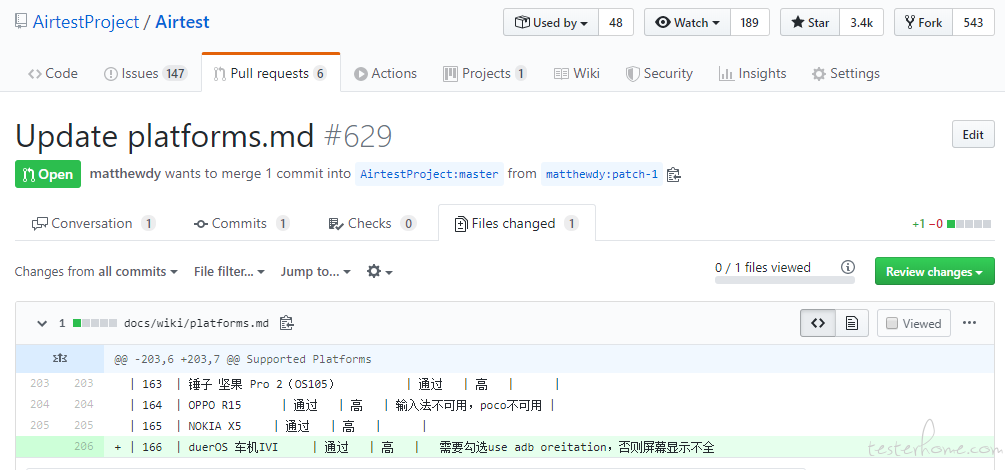Image resolution: width=1005 pixels, height=470 pixels.
Task: Click the green Open status badge
Action: click(48, 174)
